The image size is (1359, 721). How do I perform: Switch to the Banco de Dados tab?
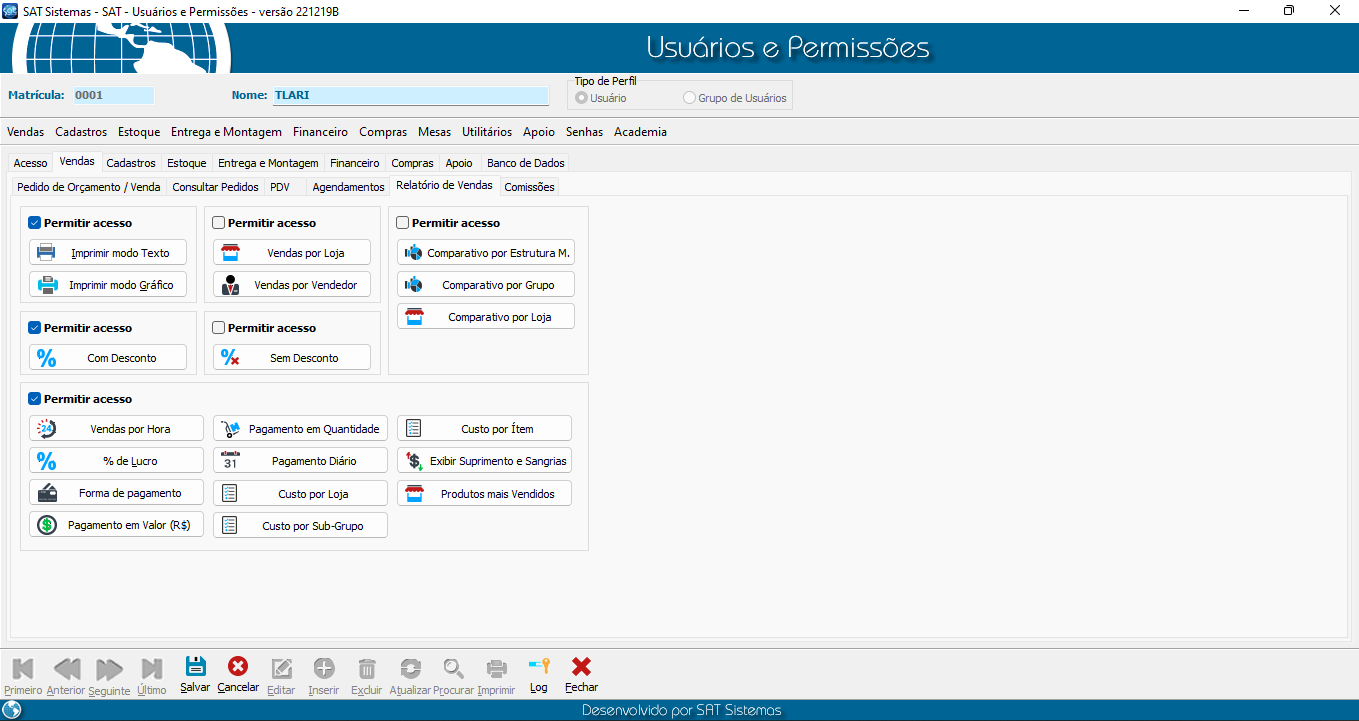[x=525, y=163]
